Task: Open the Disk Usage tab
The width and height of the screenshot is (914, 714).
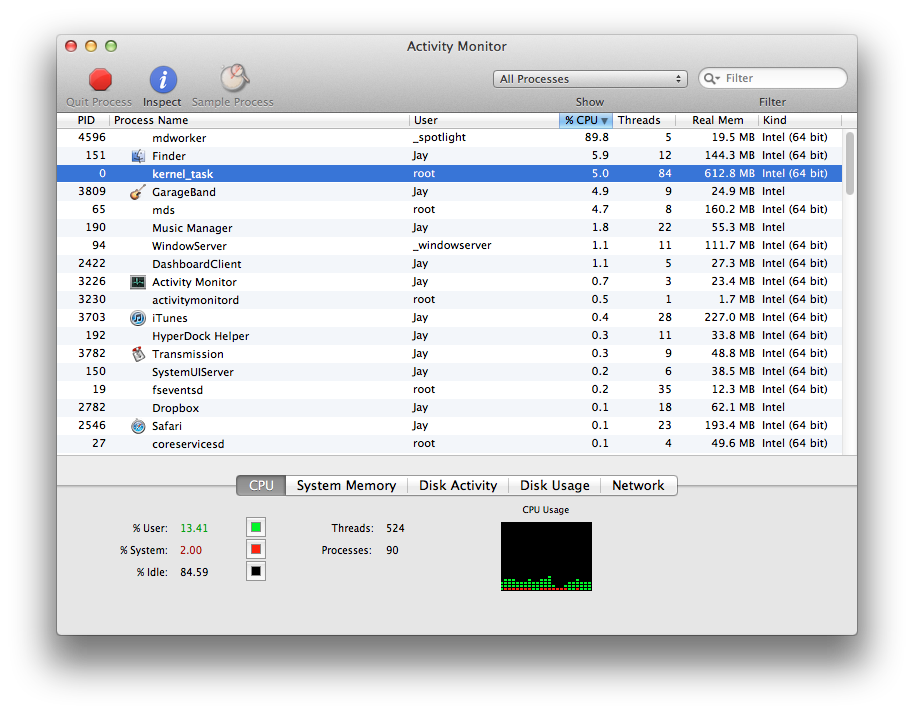Action: tap(554, 486)
